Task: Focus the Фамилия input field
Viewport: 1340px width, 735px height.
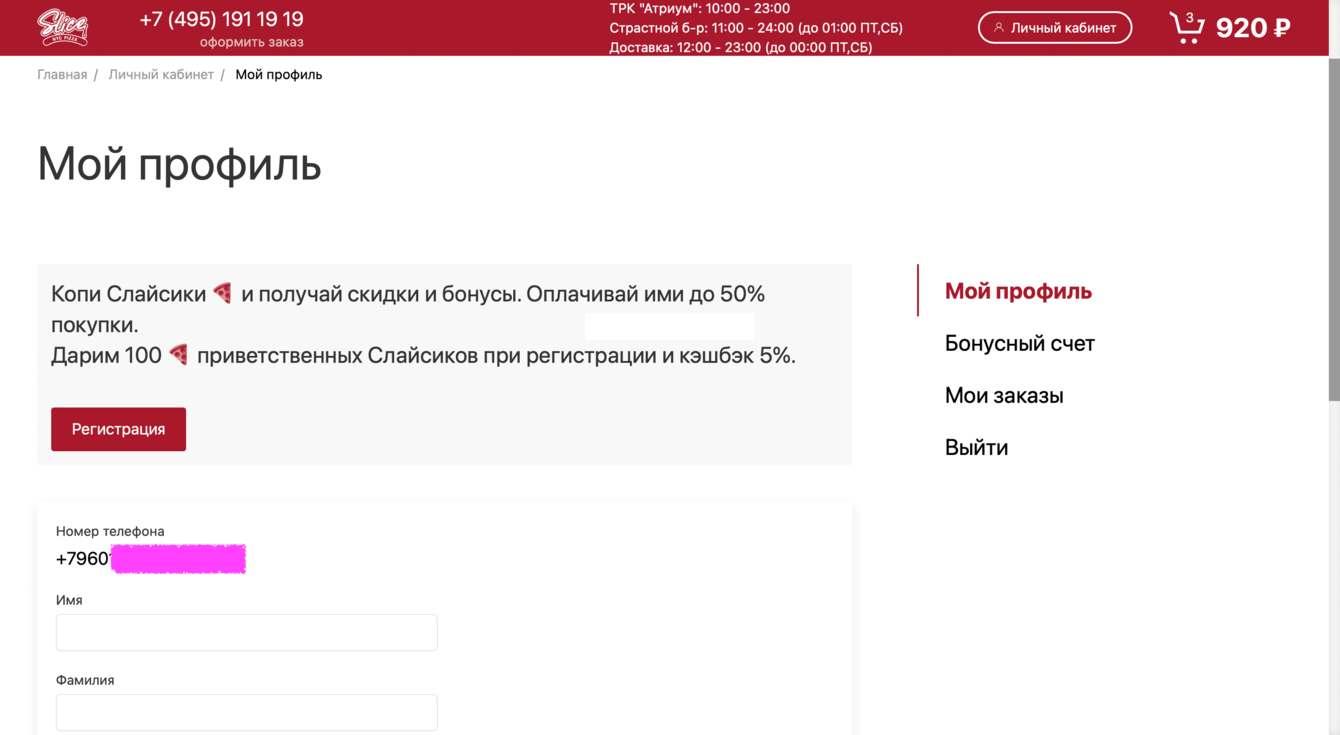Action: point(246,712)
